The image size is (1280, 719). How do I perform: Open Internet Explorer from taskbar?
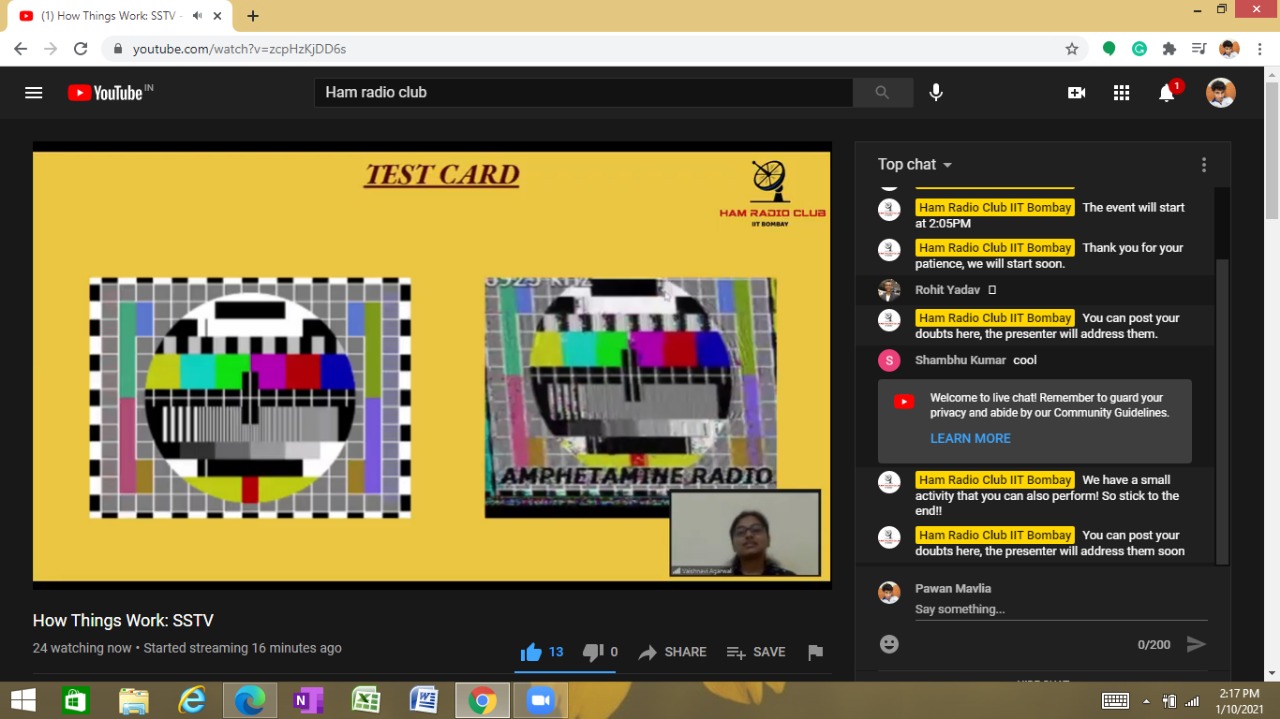point(191,700)
